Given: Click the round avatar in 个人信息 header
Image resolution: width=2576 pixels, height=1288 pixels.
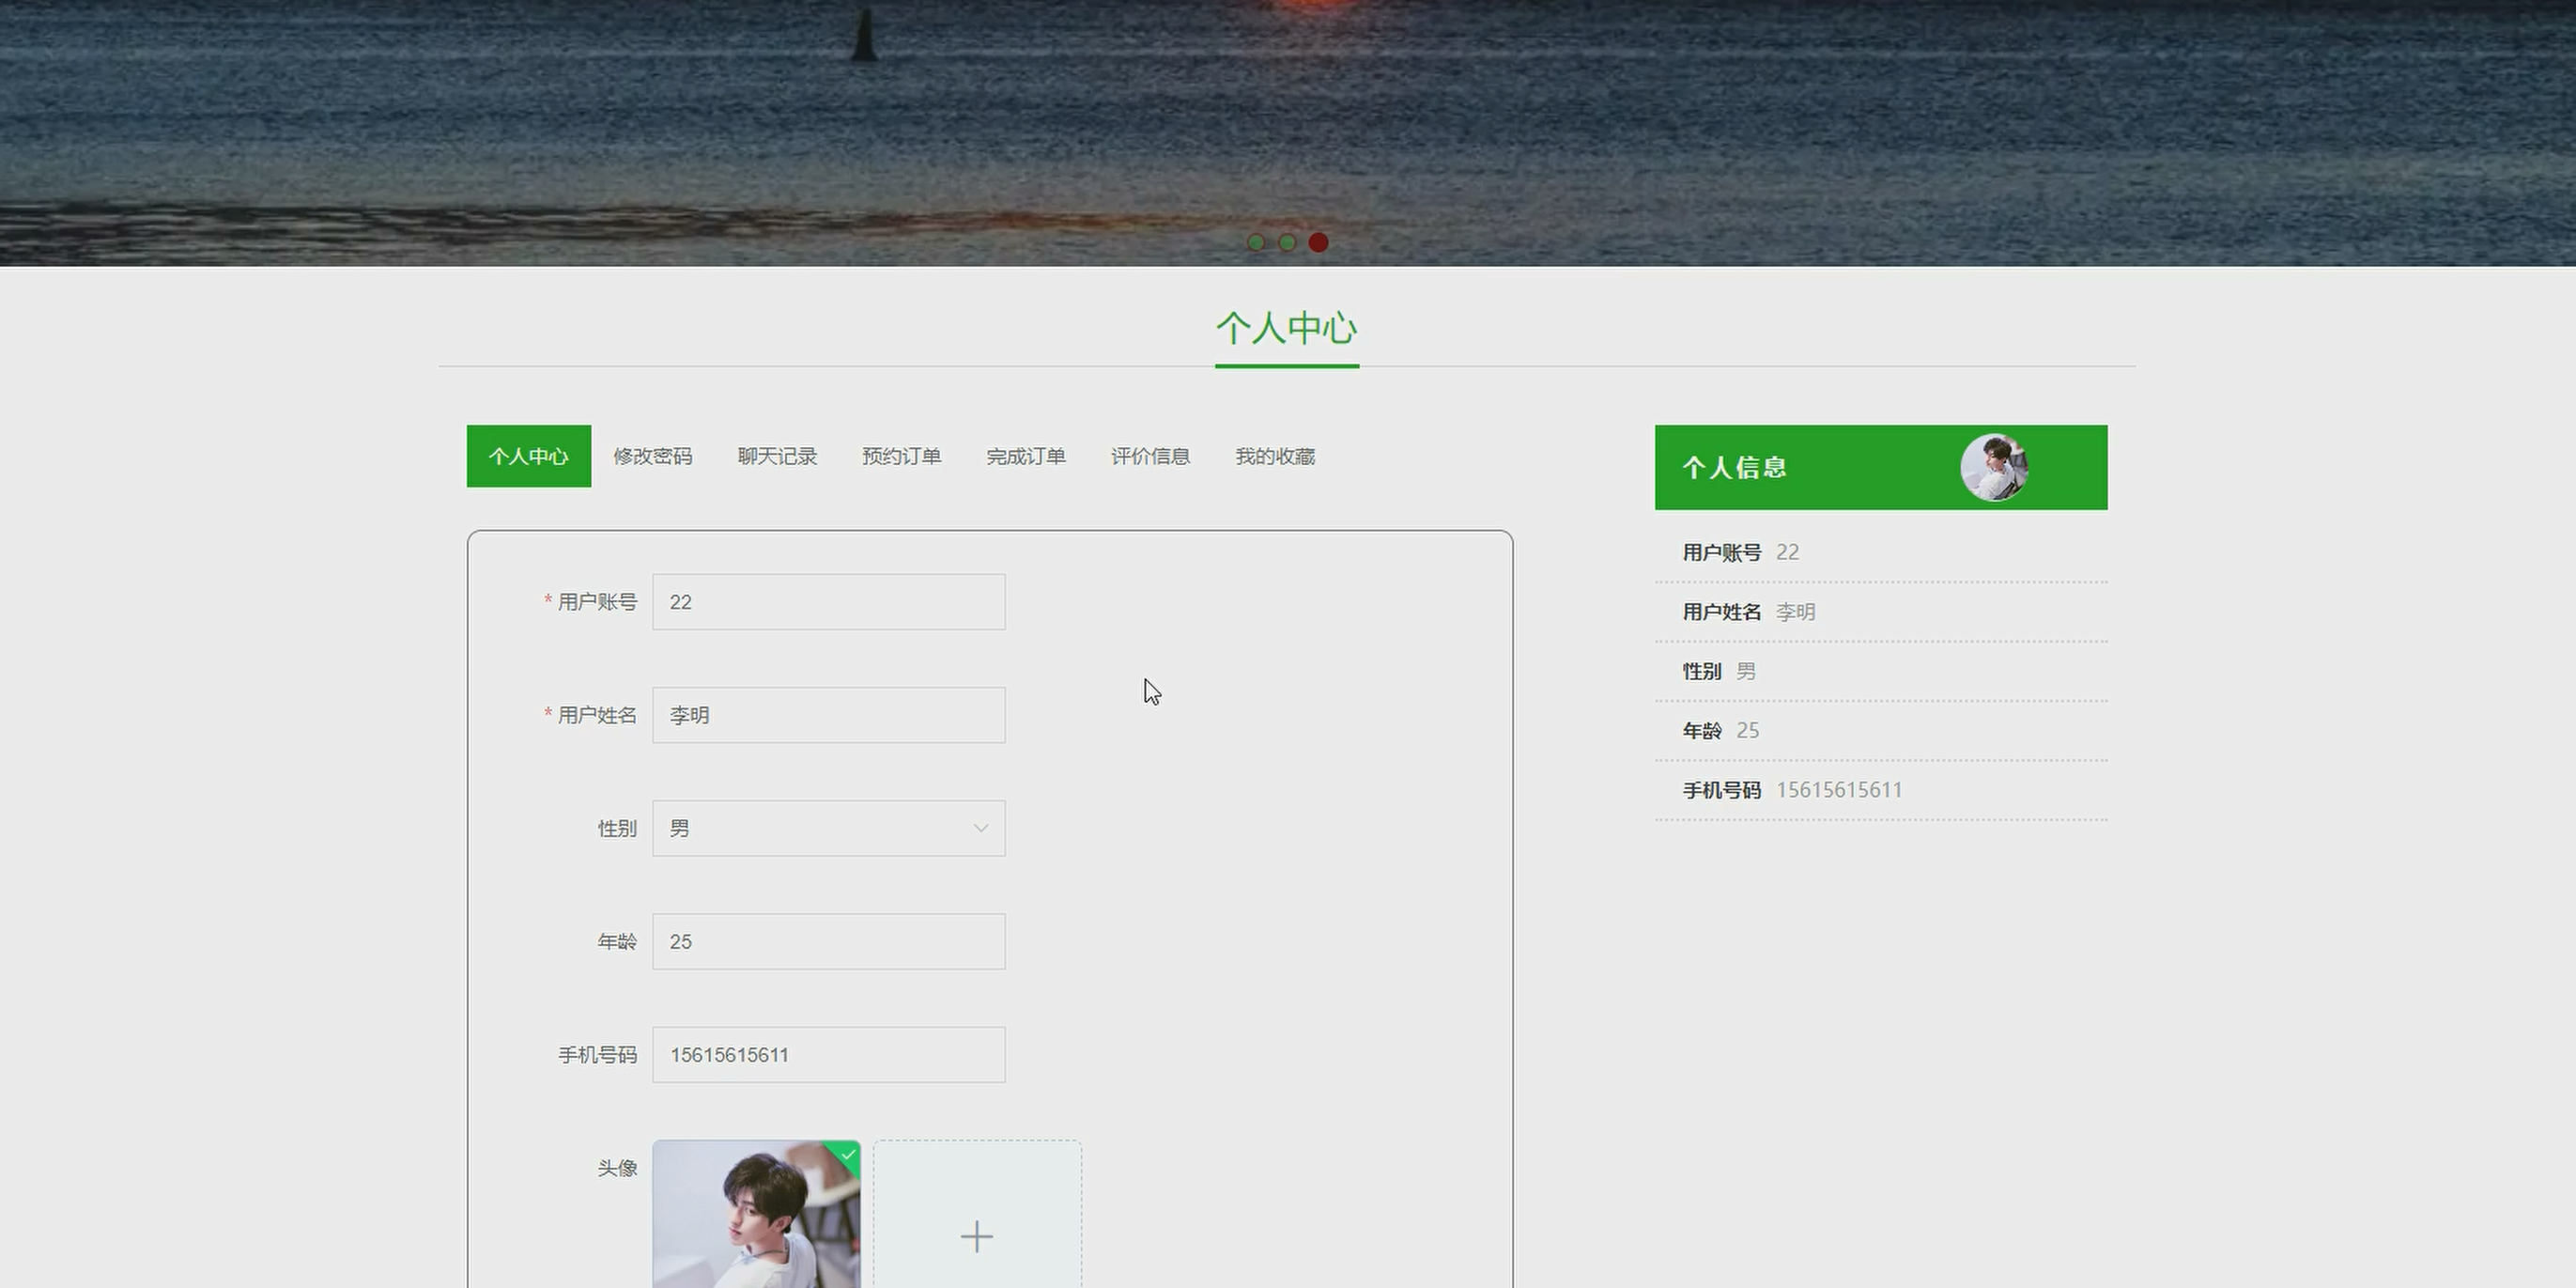Looking at the screenshot, I should 1994,467.
